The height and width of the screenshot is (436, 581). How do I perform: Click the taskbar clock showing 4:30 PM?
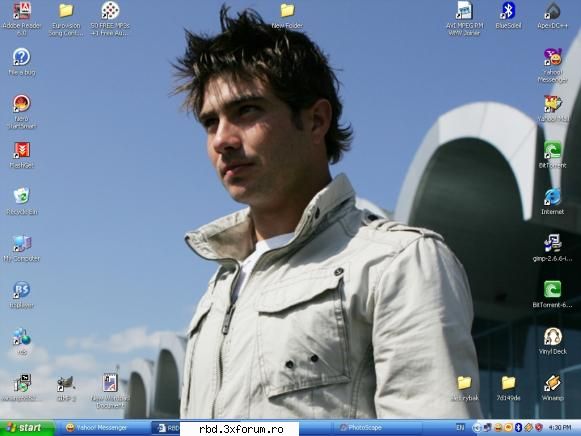tap(560, 428)
